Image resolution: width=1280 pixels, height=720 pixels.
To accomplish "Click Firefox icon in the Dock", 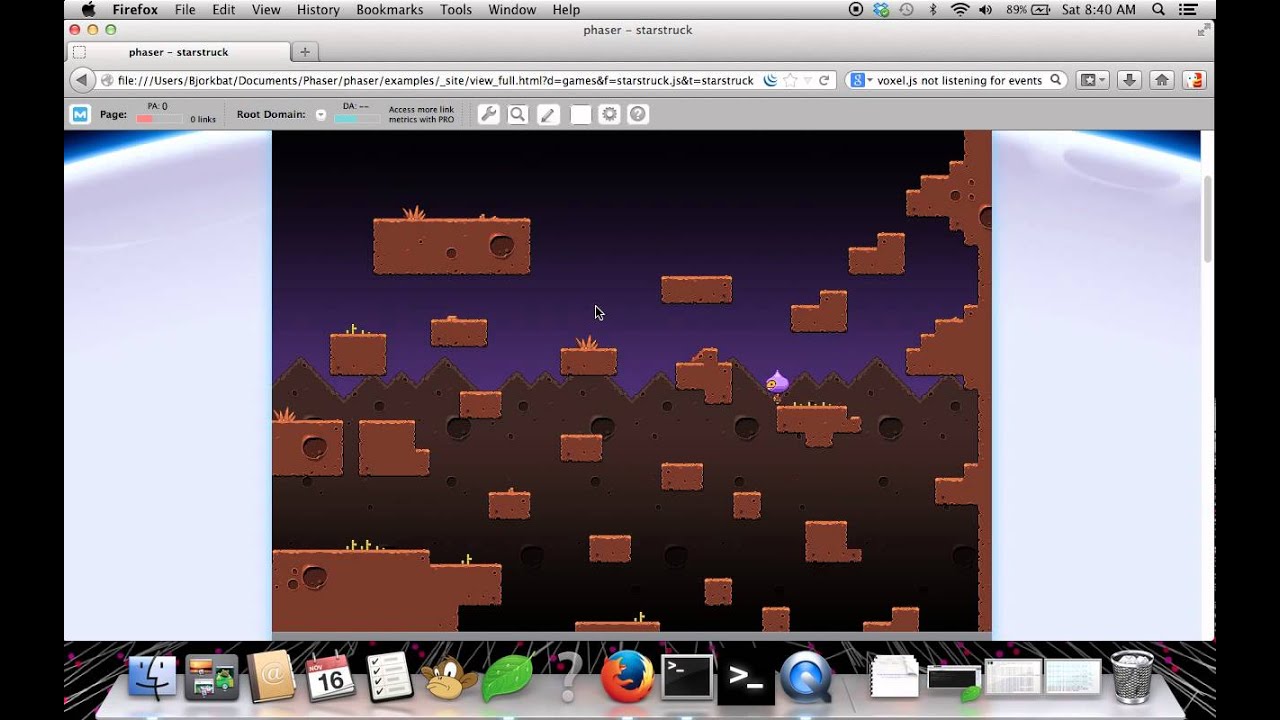I will pyautogui.click(x=627, y=677).
